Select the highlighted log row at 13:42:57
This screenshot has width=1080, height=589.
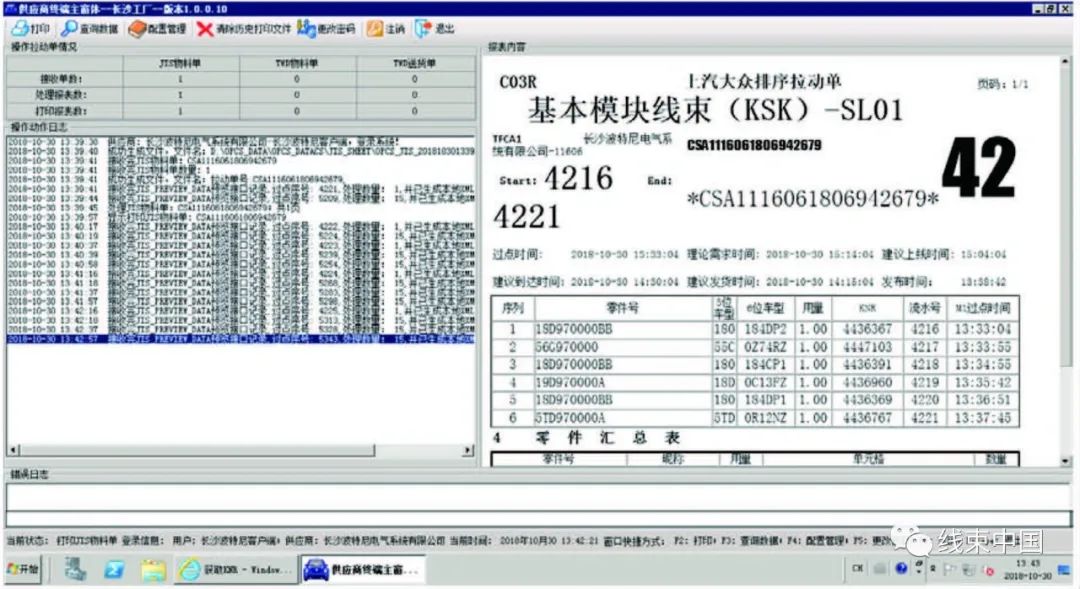241,339
